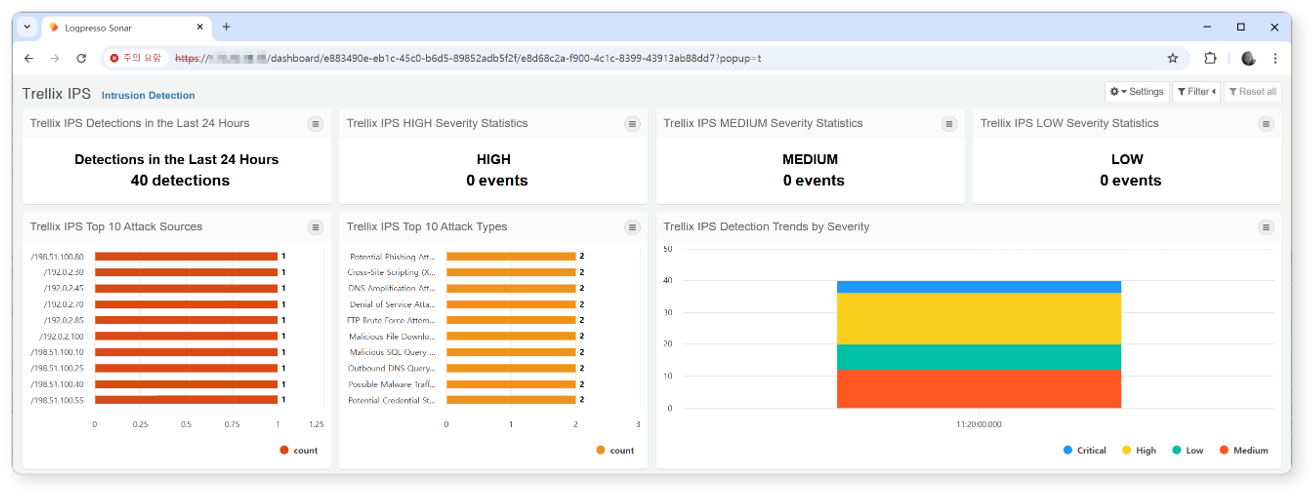Click the Intrusion Detection link

pyautogui.click(x=148, y=96)
